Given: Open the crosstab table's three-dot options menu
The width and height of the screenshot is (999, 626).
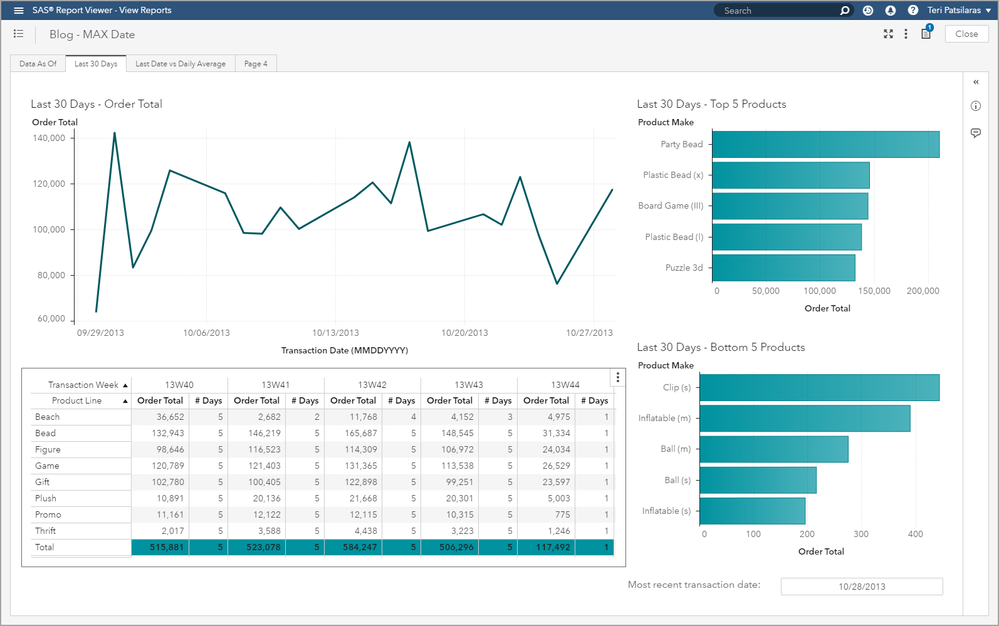Looking at the screenshot, I should 618,377.
